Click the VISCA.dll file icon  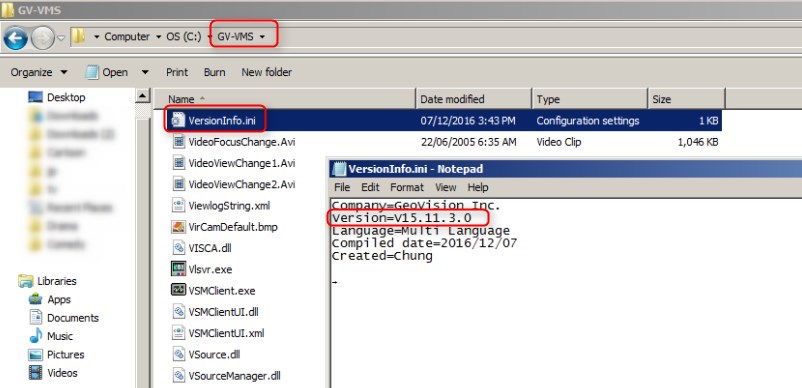coord(178,248)
